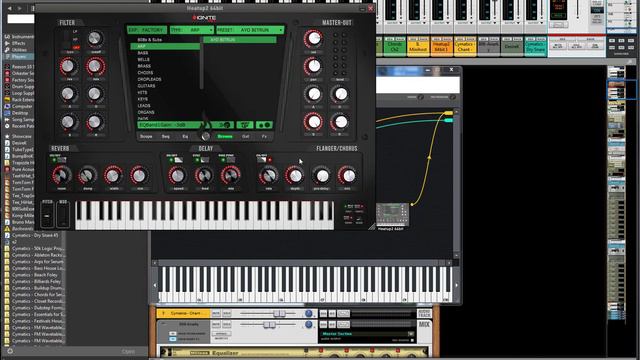Open the Computer location icon in browser
The height and width of the screenshot is (360, 640).
pos(7,106)
